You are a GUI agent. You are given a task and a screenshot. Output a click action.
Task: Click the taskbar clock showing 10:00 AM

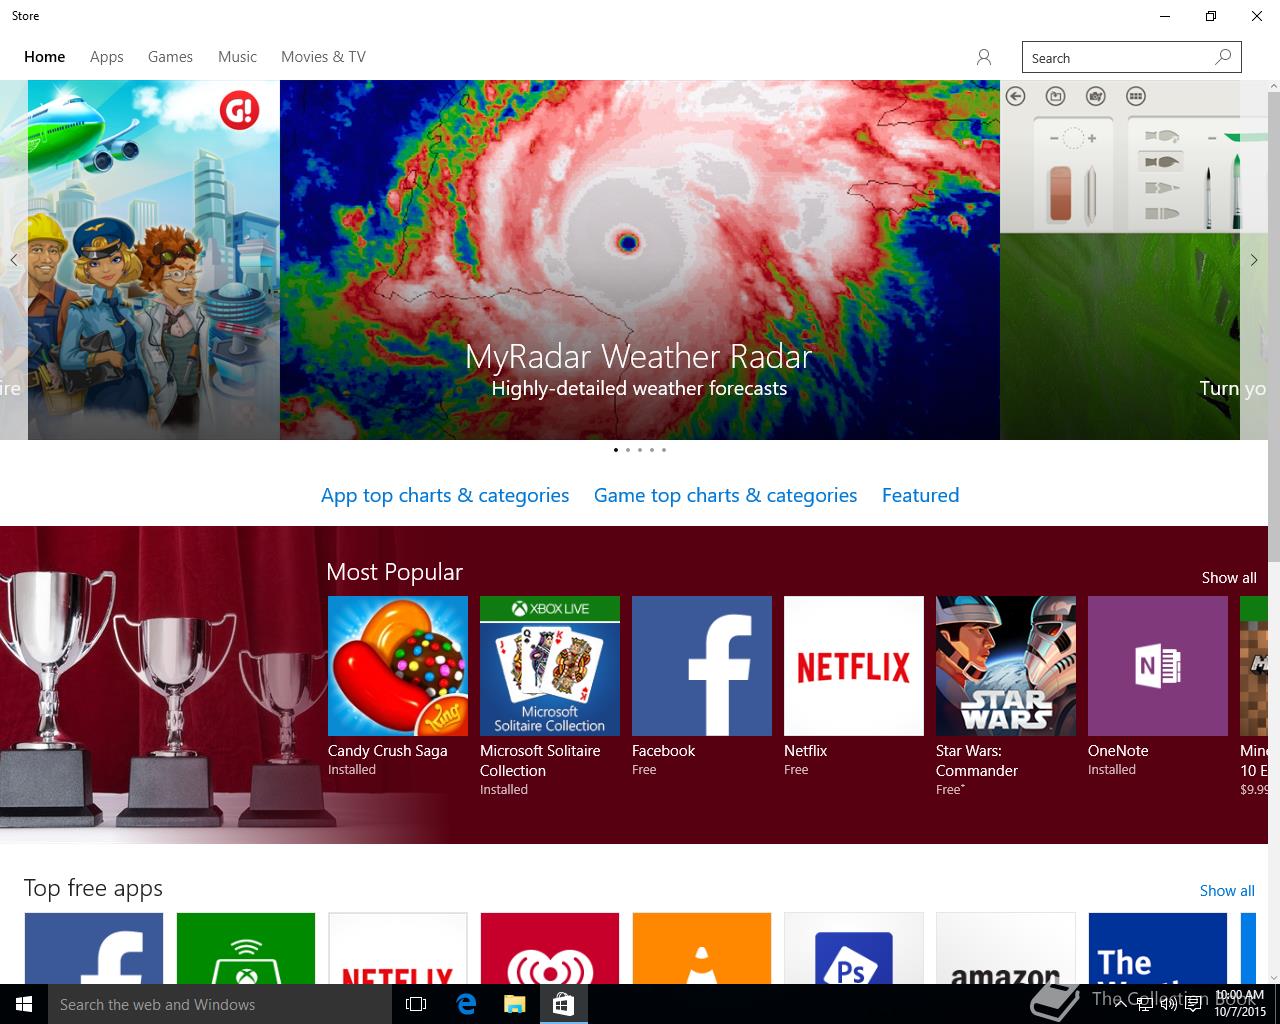tap(1239, 1004)
